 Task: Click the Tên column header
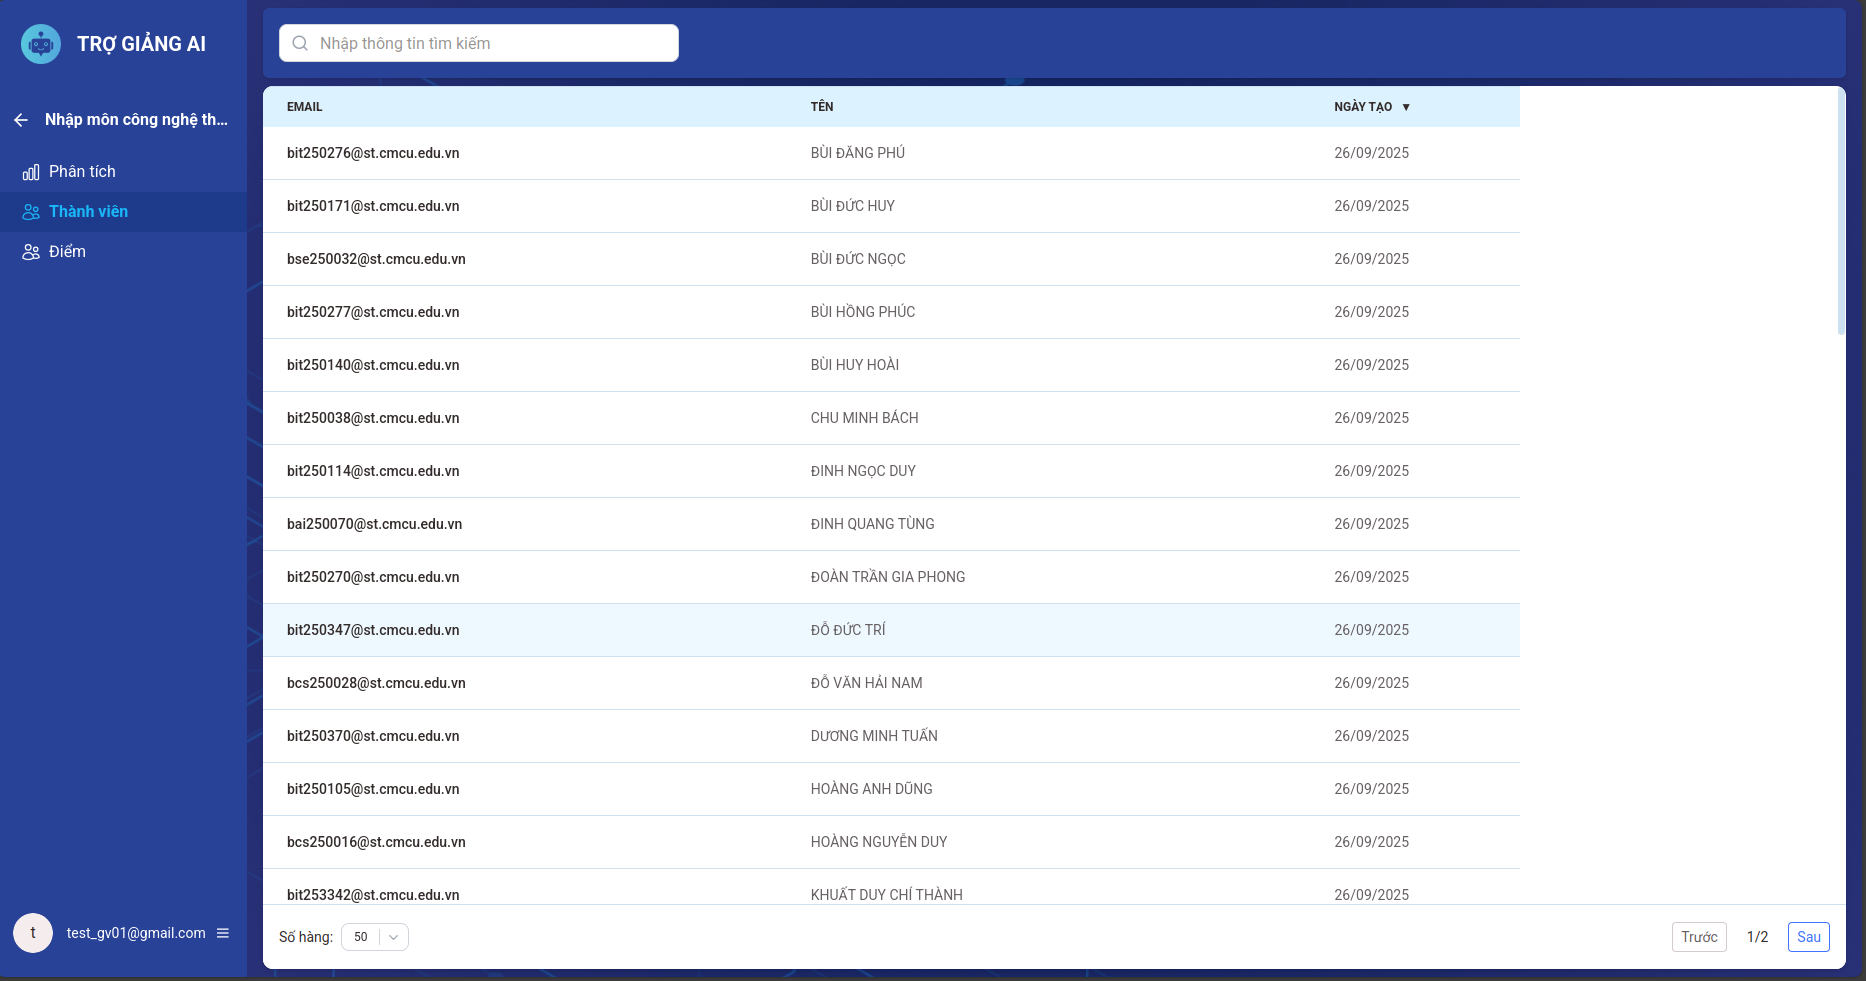tap(822, 107)
